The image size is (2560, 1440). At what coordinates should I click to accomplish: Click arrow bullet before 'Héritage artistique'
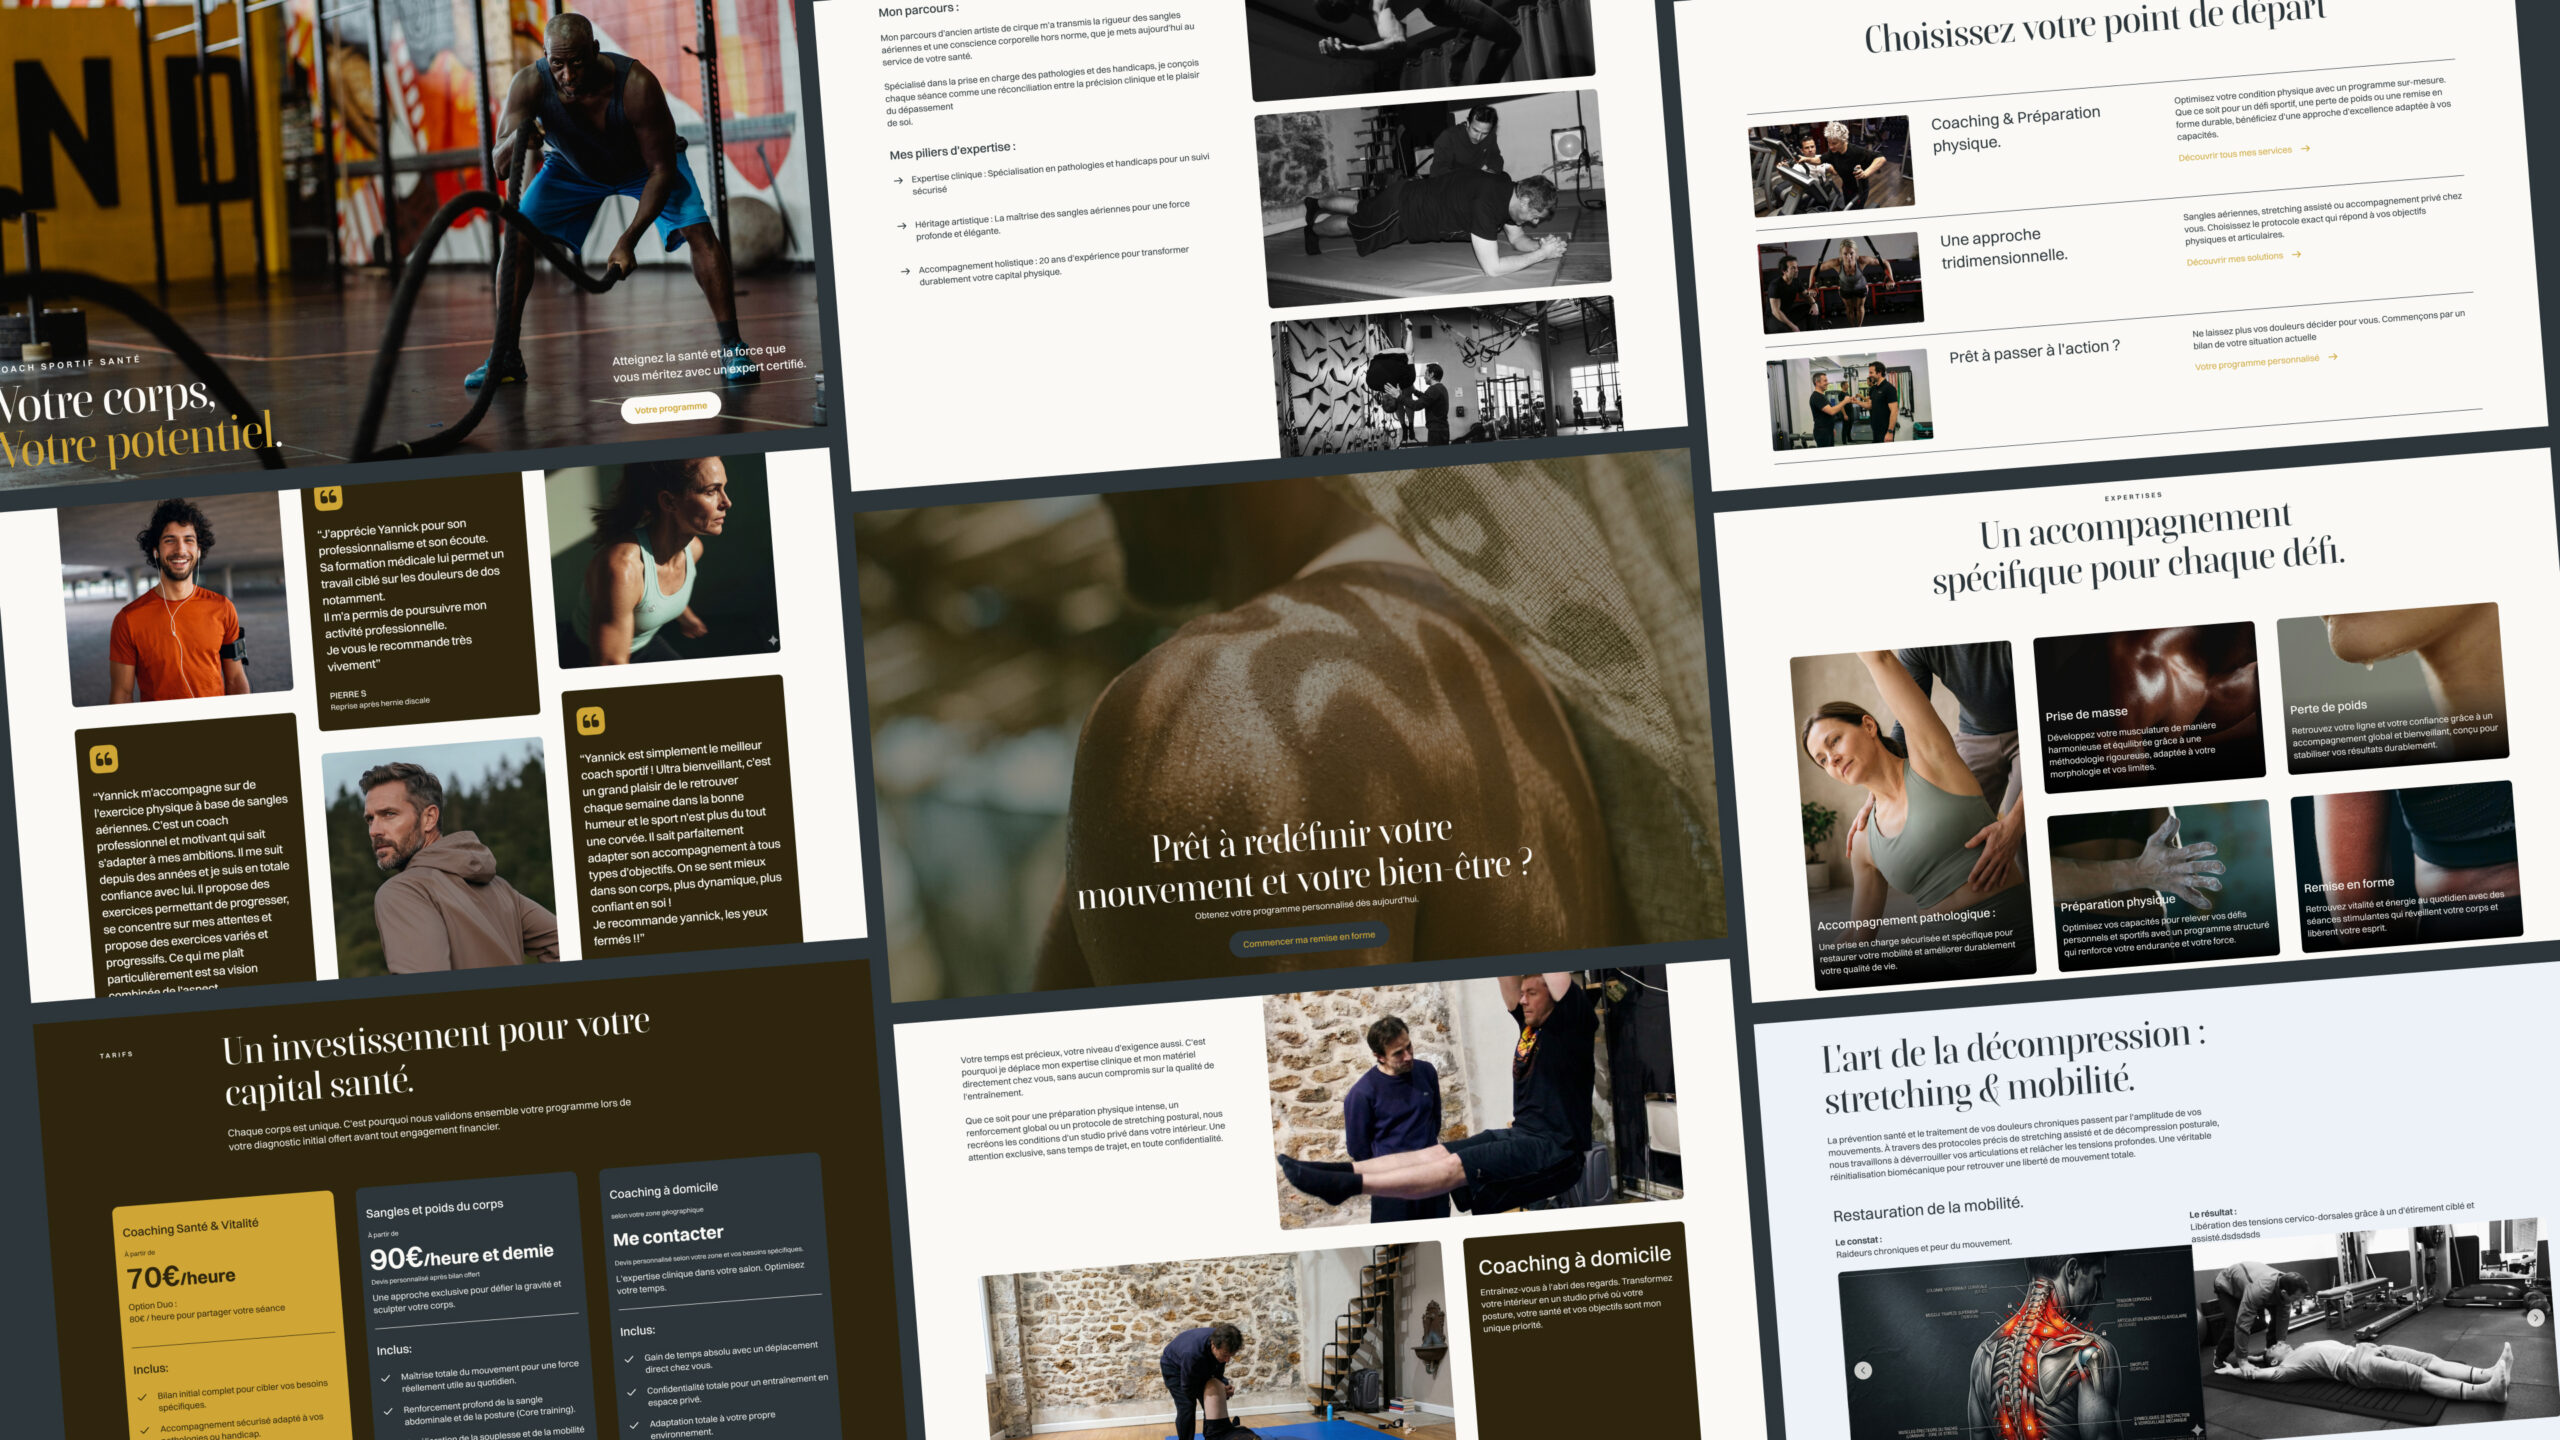point(901,226)
